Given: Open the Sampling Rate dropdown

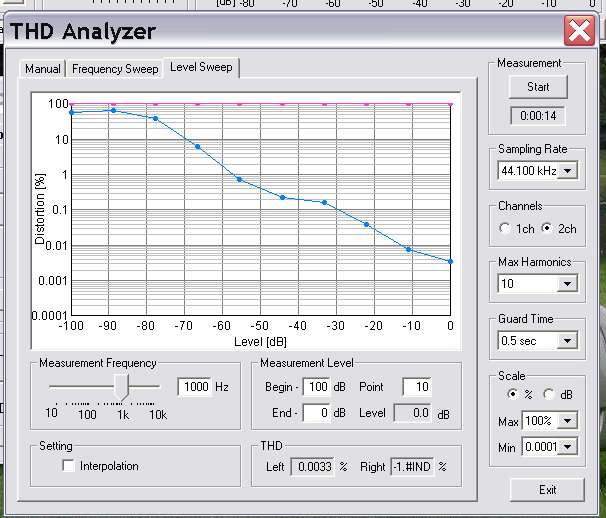Looking at the screenshot, I should [x=567, y=170].
